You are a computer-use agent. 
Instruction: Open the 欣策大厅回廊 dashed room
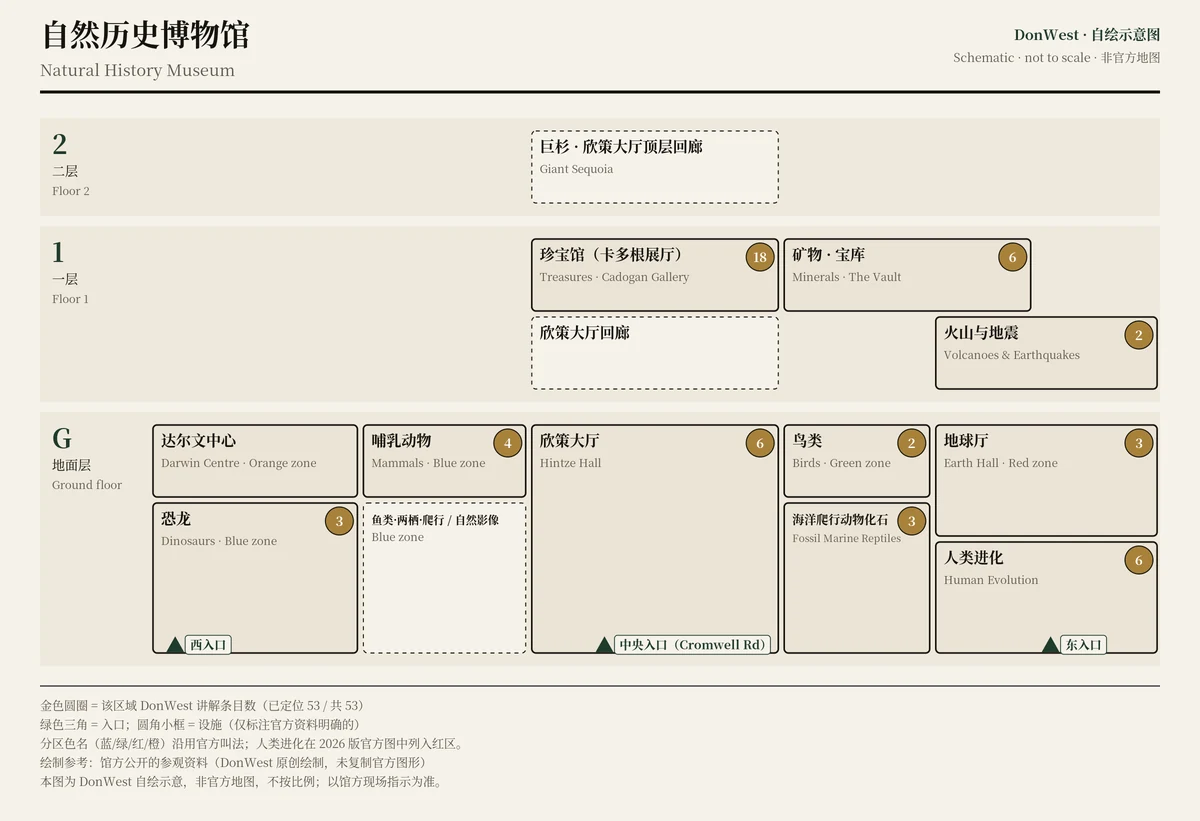(655, 353)
